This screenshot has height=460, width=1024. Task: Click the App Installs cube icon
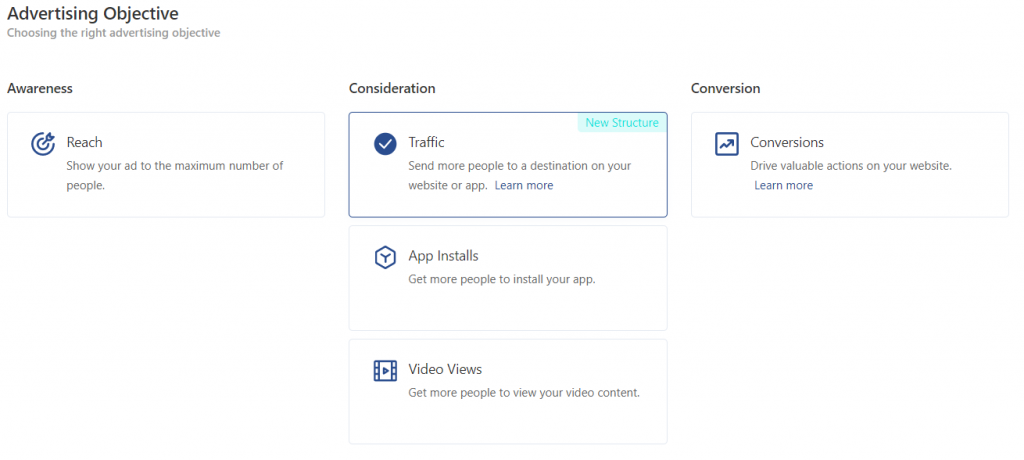coord(385,257)
